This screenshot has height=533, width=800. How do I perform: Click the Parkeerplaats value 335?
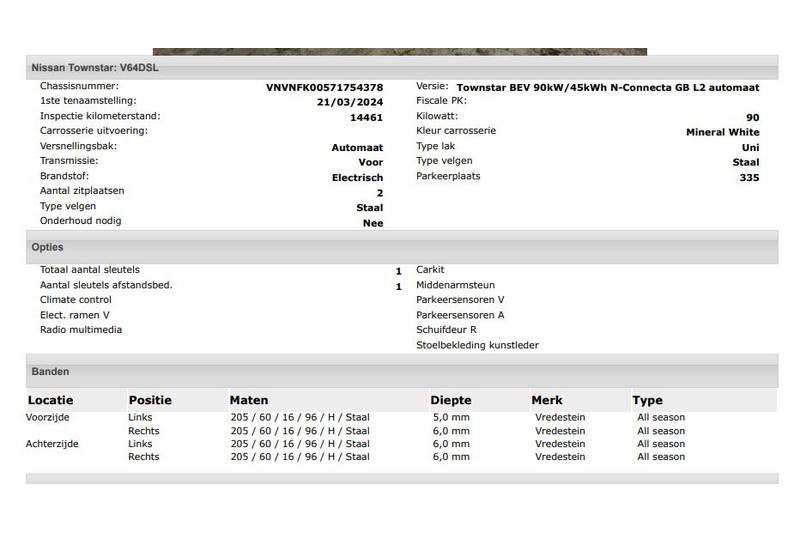tap(748, 177)
